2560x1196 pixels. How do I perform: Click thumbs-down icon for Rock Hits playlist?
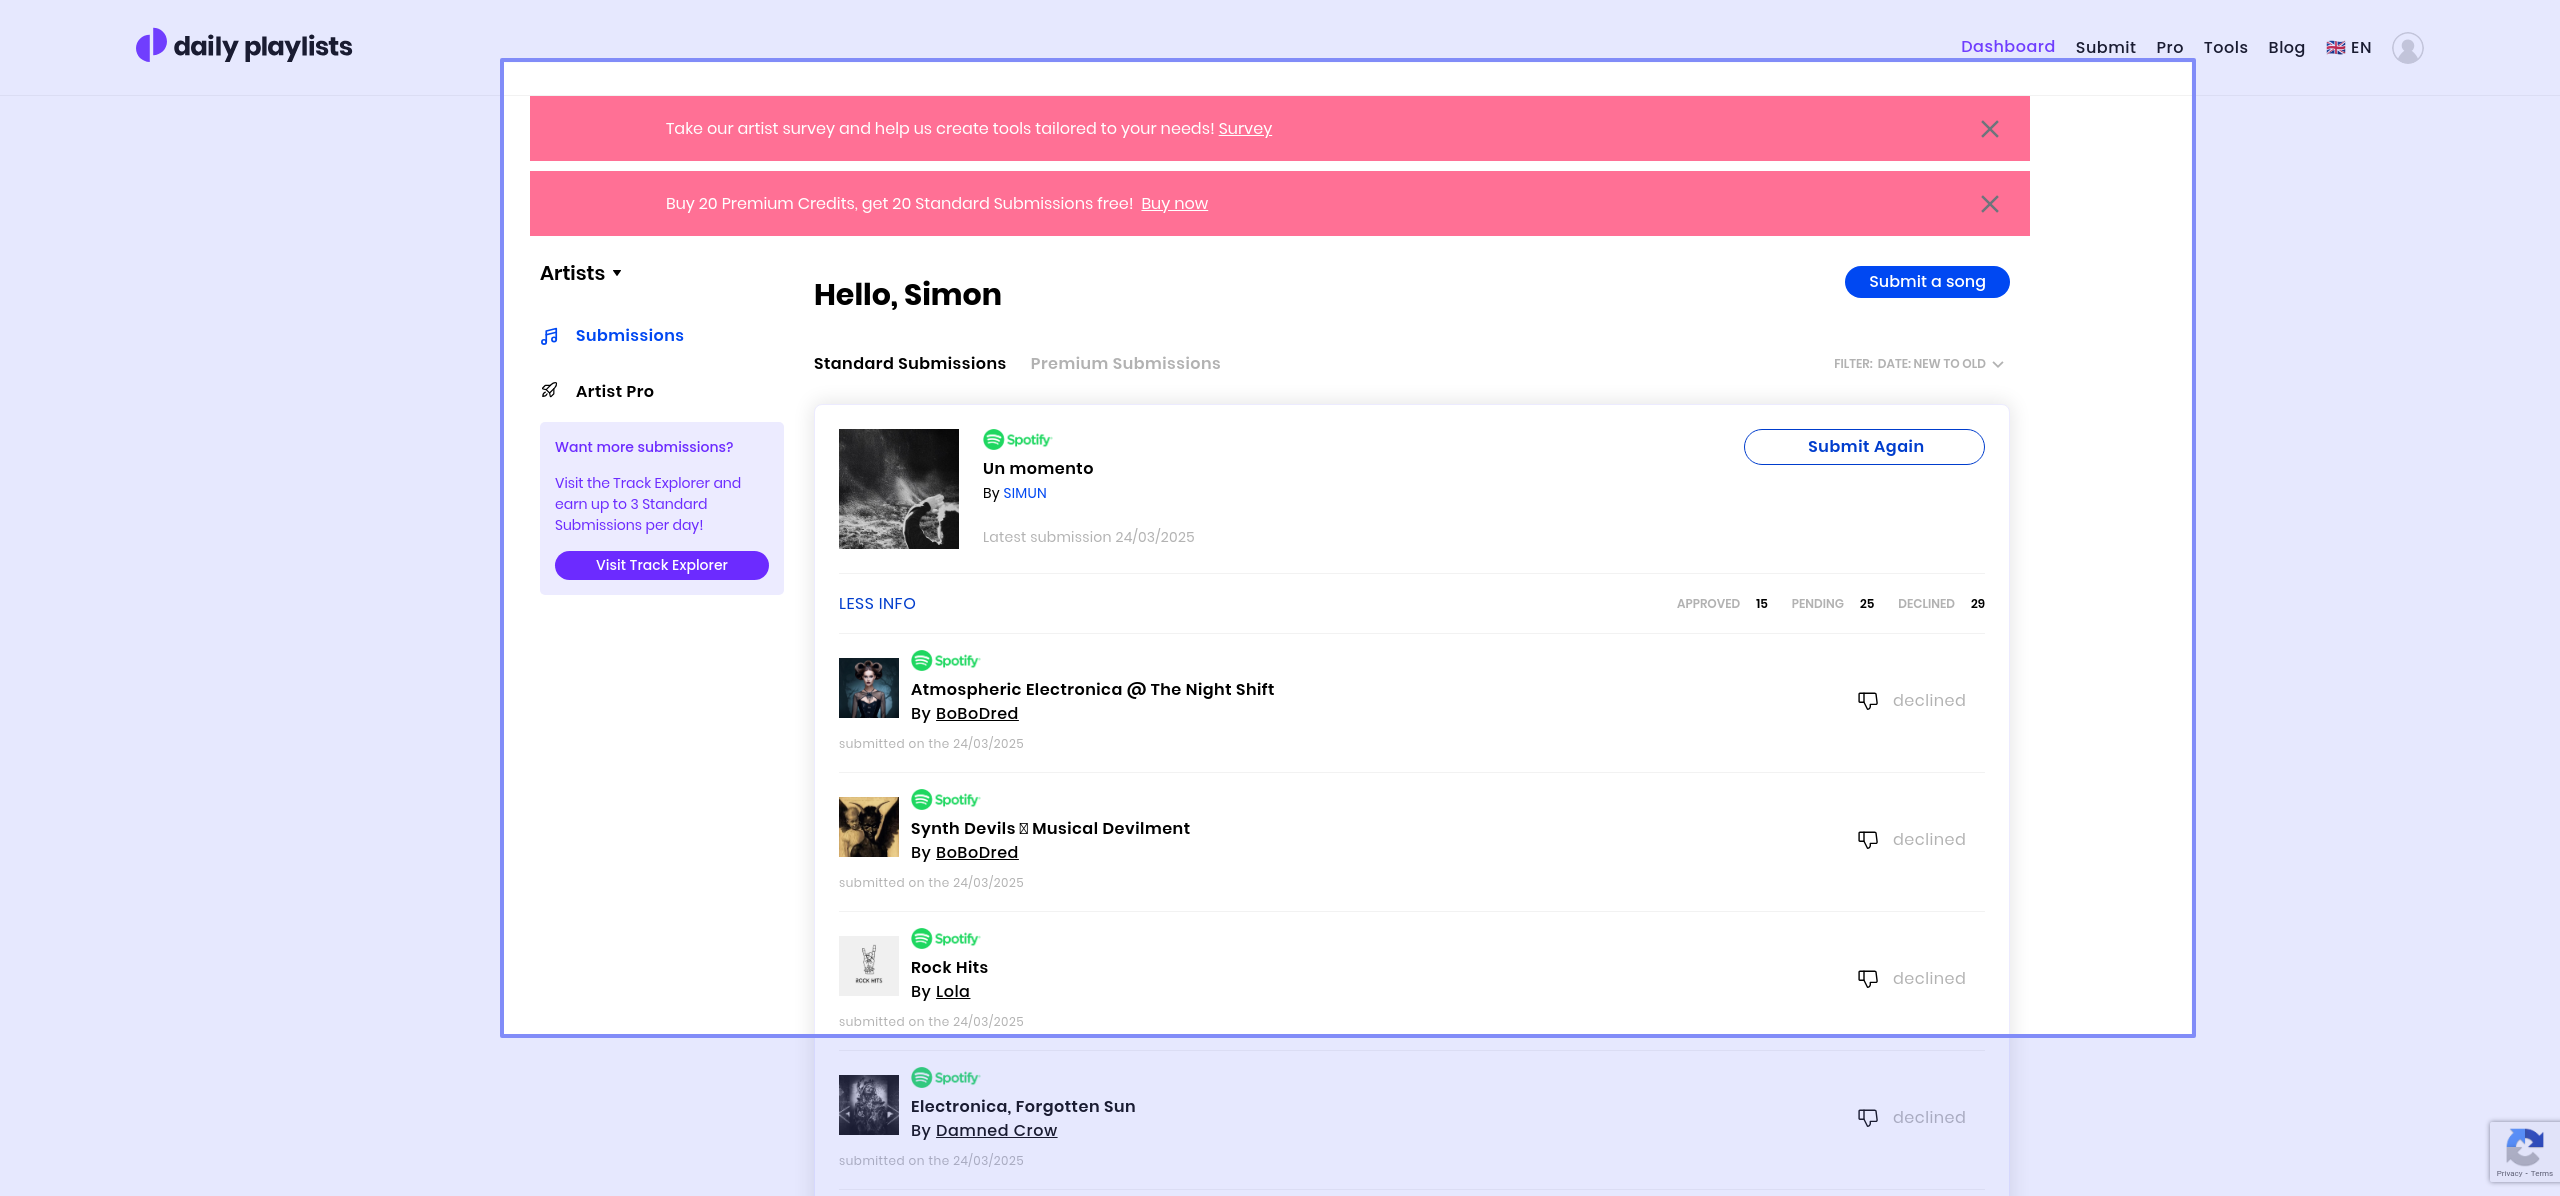point(1867,979)
